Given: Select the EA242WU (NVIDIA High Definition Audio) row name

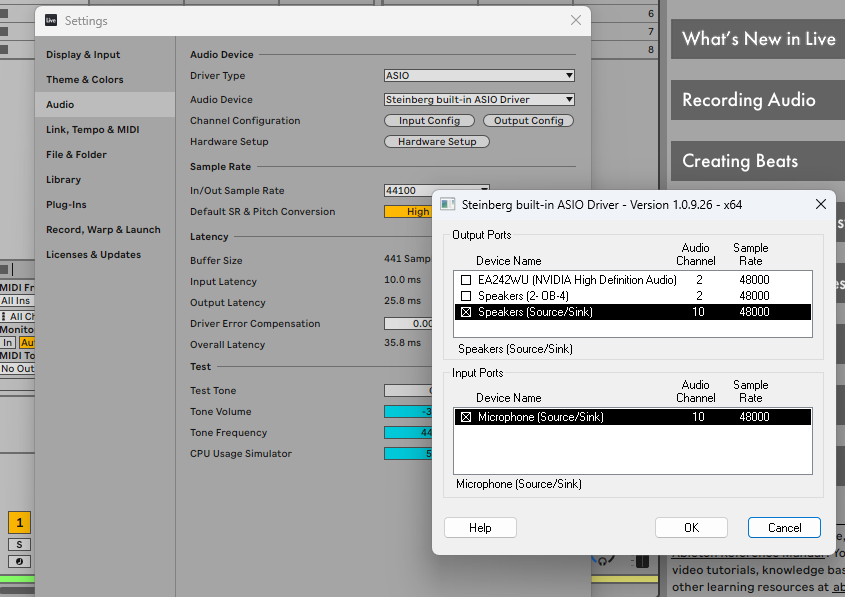Looking at the screenshot, I should [x=577, y=280].
